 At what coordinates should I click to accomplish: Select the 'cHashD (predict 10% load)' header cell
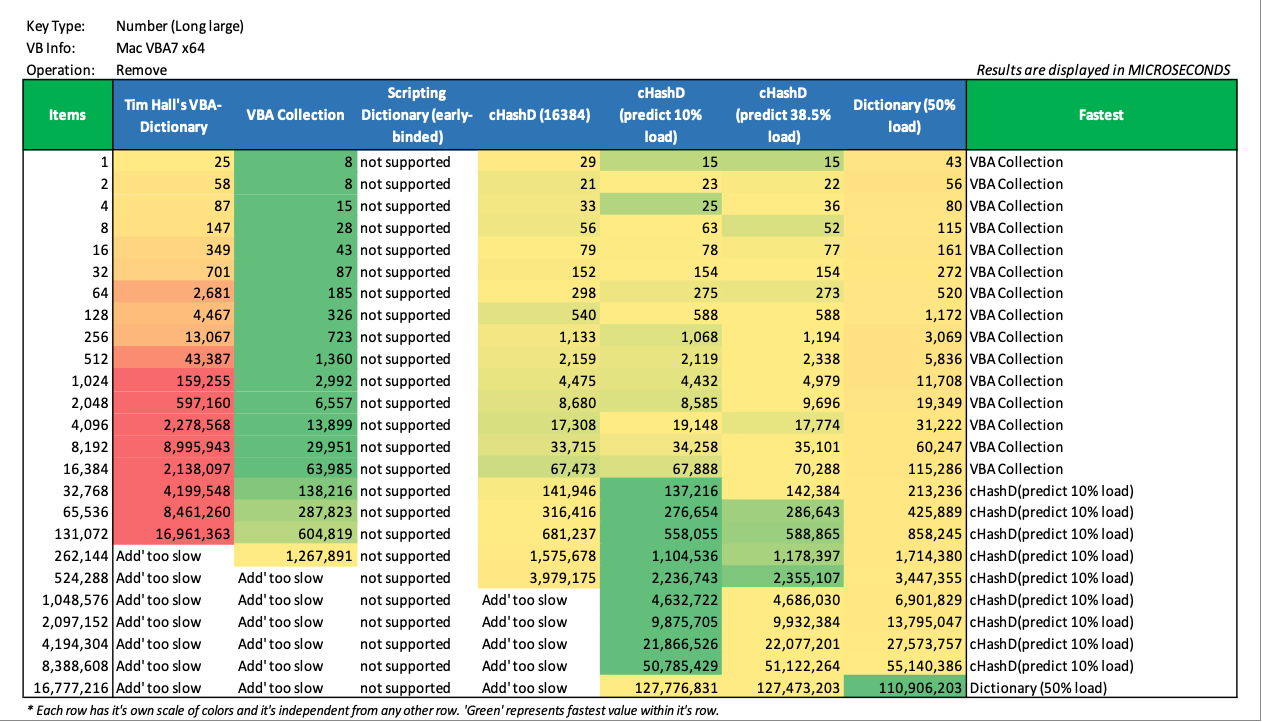[x=660, y=115]
